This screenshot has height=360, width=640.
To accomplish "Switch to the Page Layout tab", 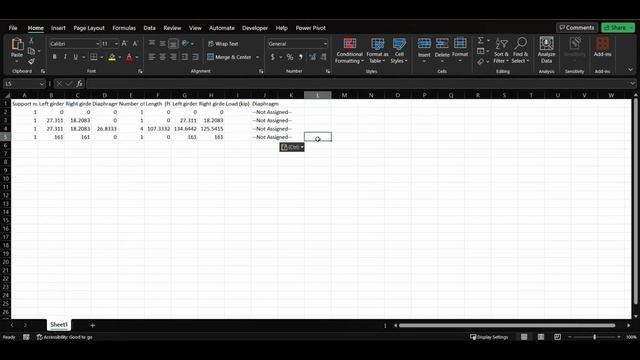I will click(89, 28).
